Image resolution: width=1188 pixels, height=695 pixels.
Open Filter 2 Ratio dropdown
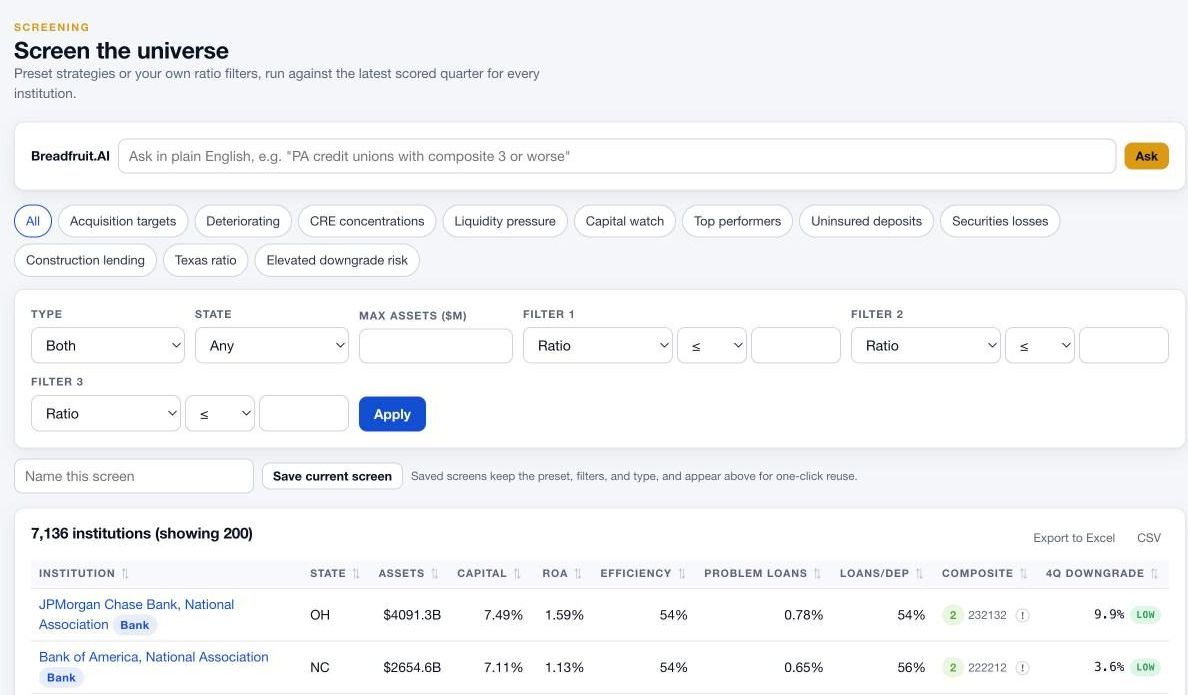925,346
